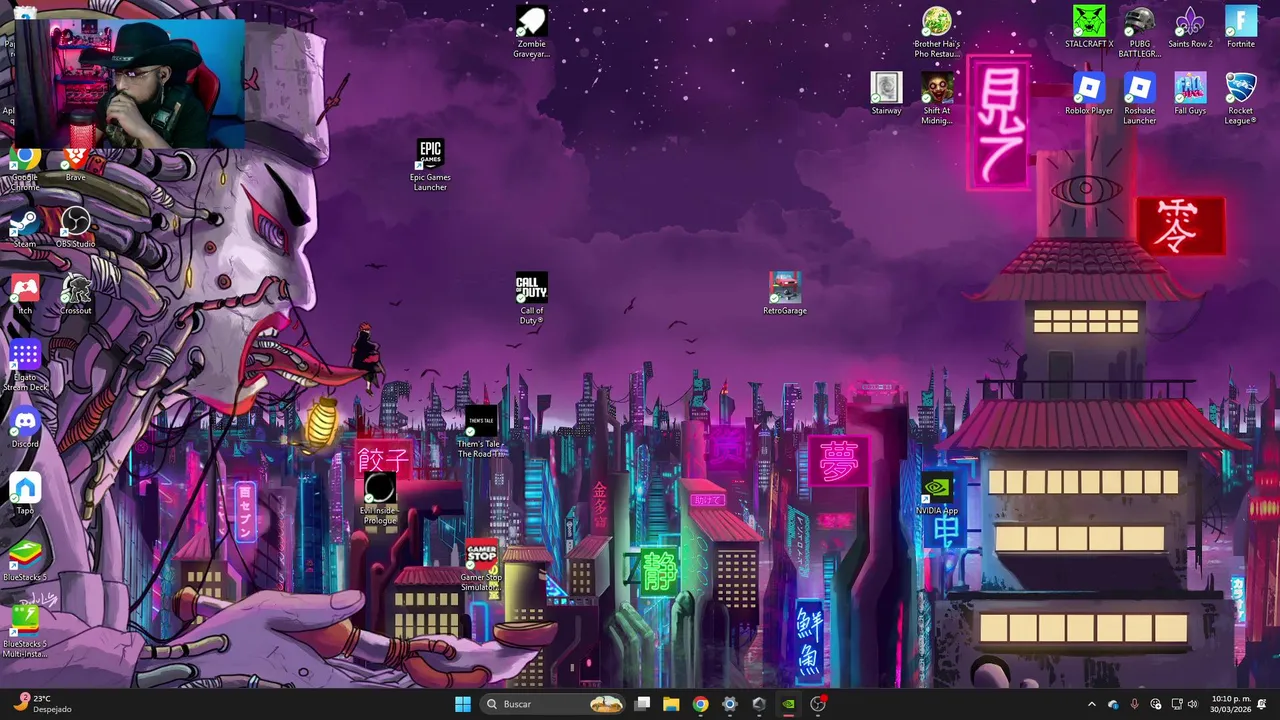Switch to NVIDIA app on taskbar

tap(788, 704)
